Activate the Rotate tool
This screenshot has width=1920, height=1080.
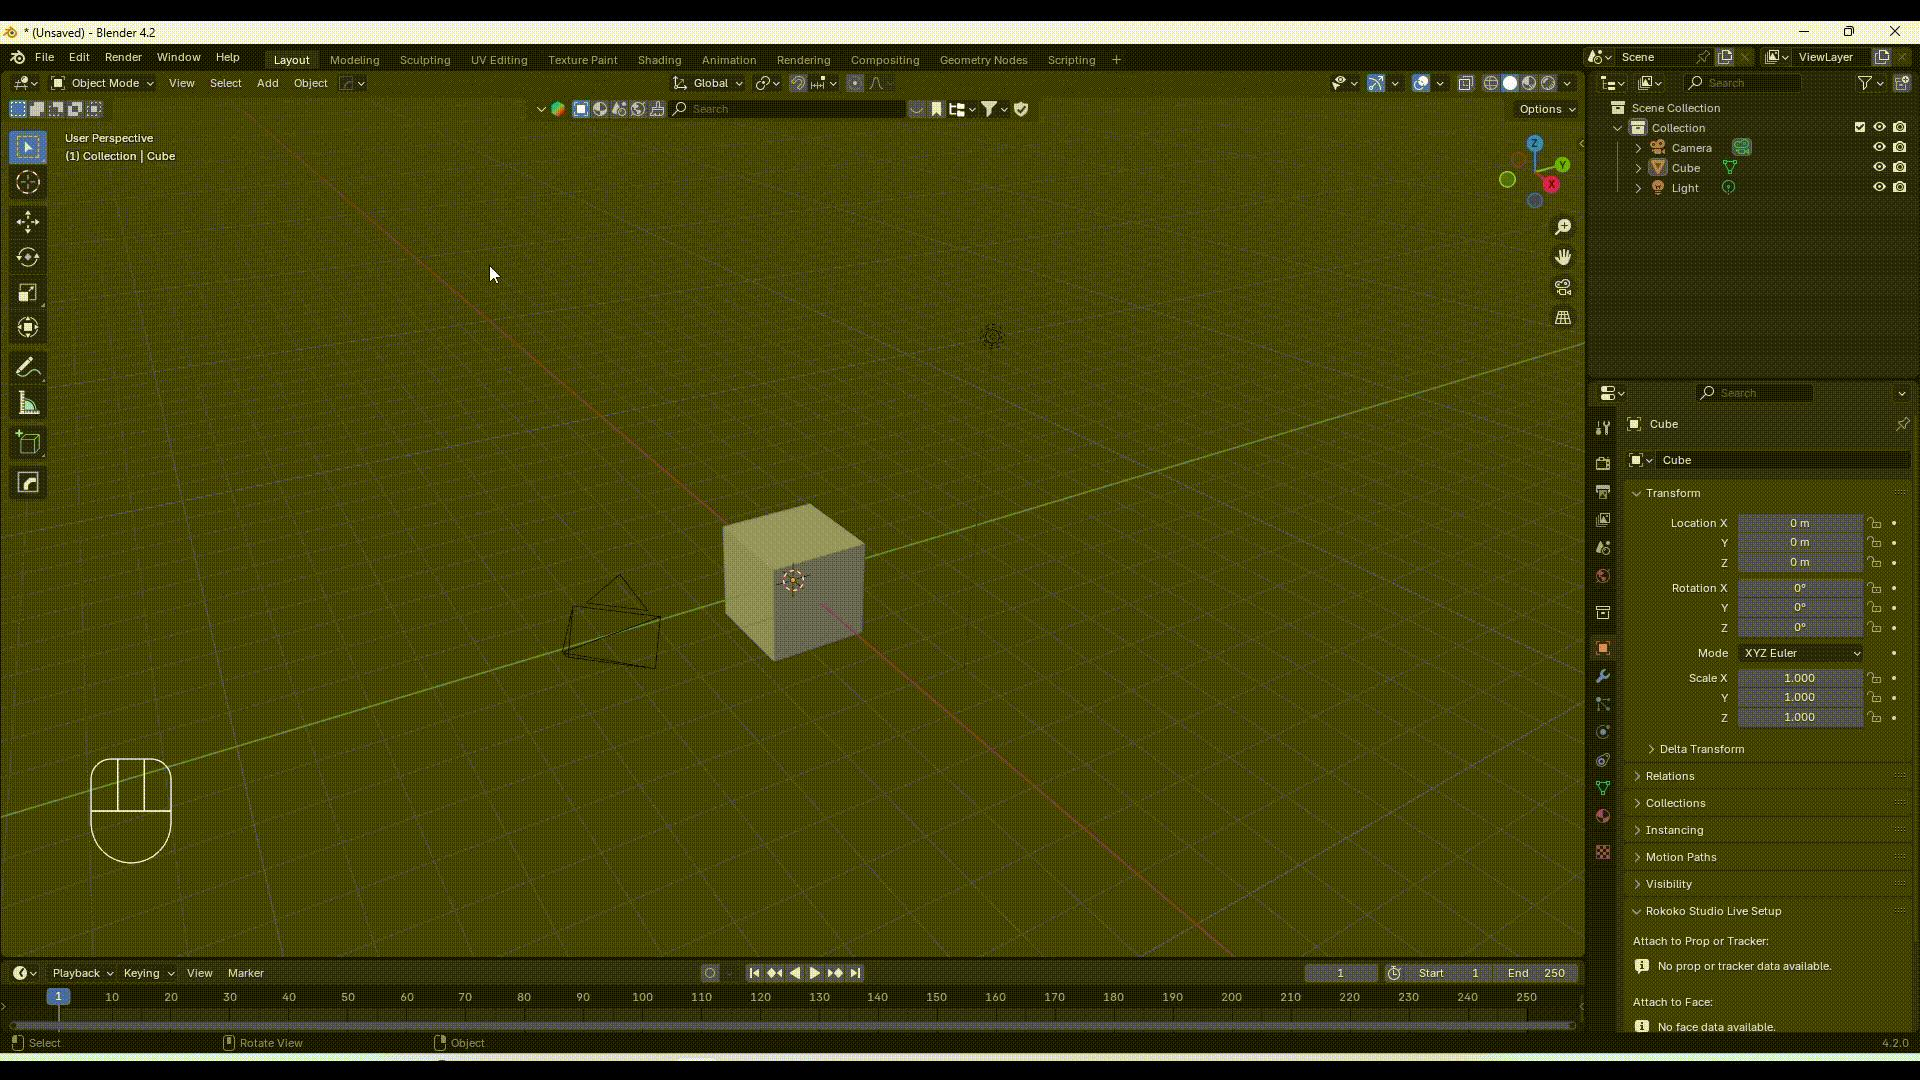28,257
